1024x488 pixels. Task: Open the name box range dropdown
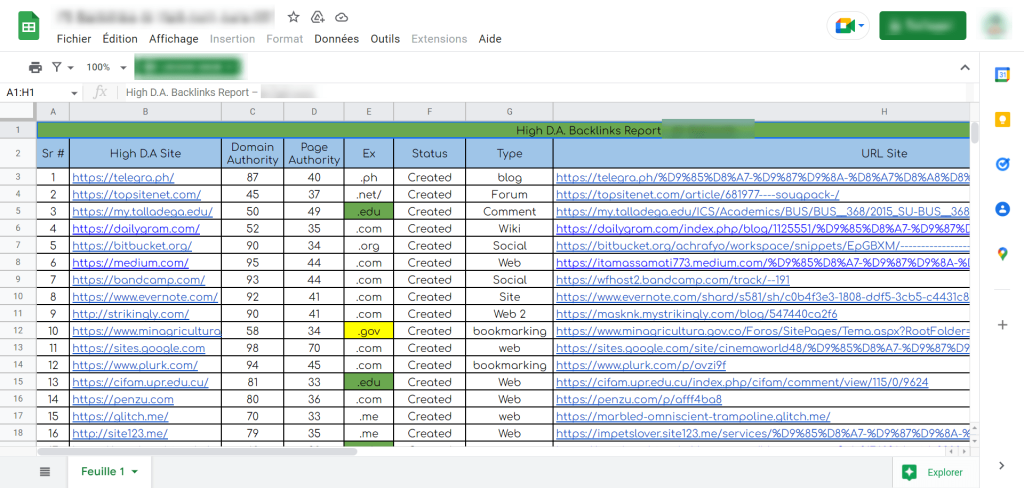point(74,93)
